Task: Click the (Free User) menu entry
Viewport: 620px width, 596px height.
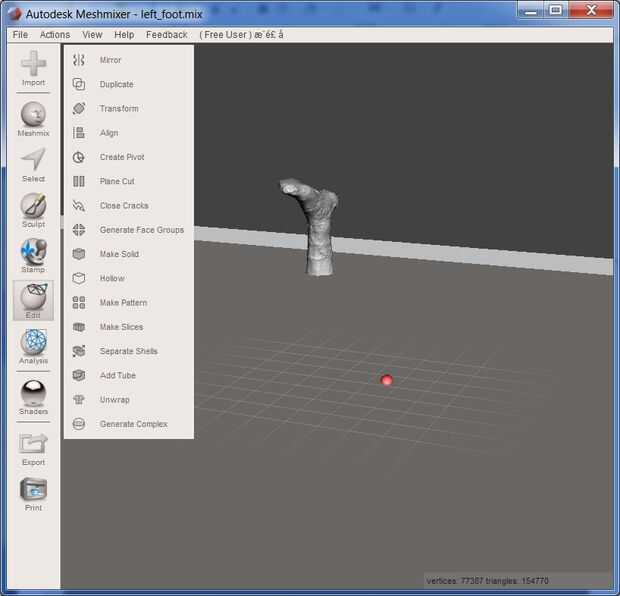Action: click(241, 35)
